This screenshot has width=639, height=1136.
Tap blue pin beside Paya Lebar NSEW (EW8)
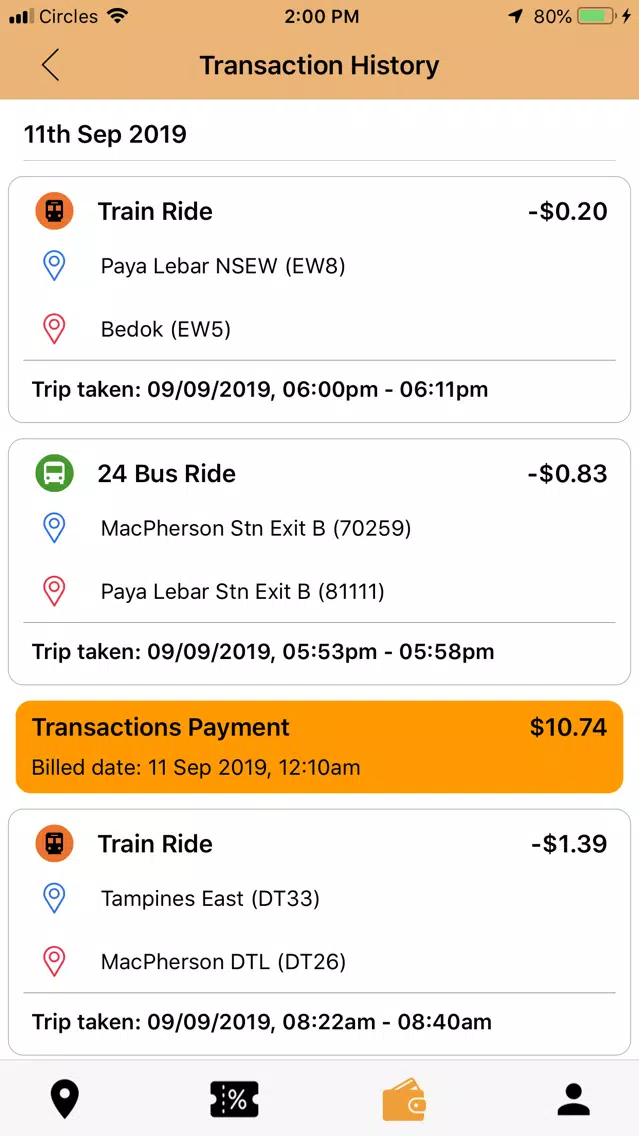54,267
